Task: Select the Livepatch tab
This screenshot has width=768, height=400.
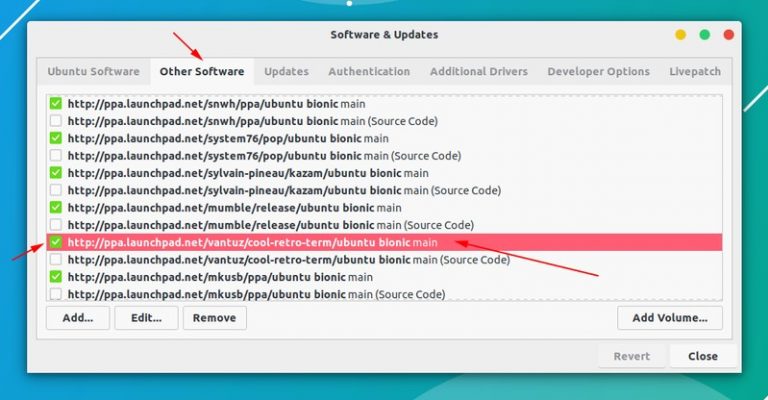Action: coord(695,72)
